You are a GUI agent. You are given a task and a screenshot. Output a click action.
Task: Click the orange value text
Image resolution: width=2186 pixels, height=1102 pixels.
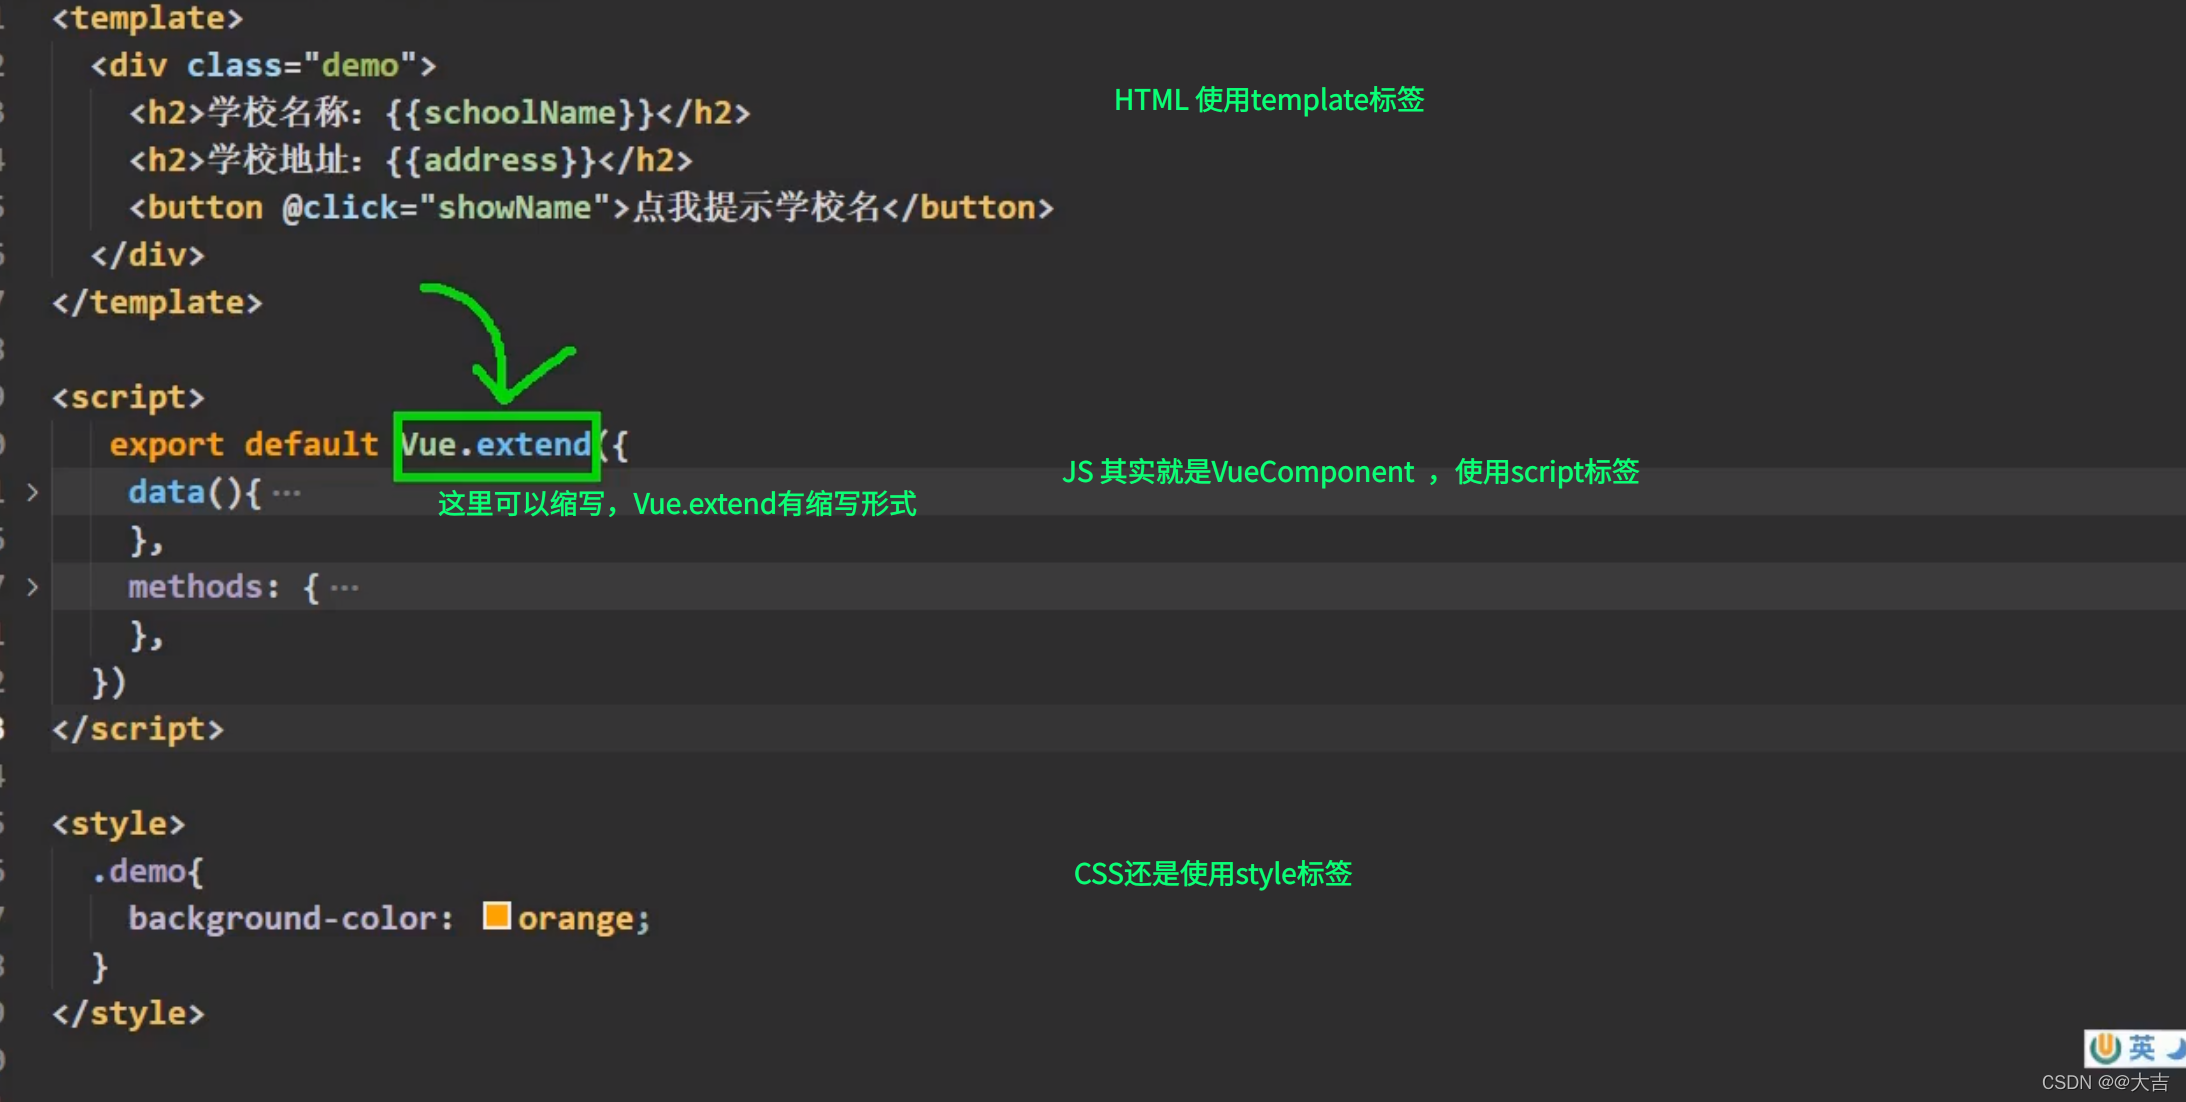(576, 918)
